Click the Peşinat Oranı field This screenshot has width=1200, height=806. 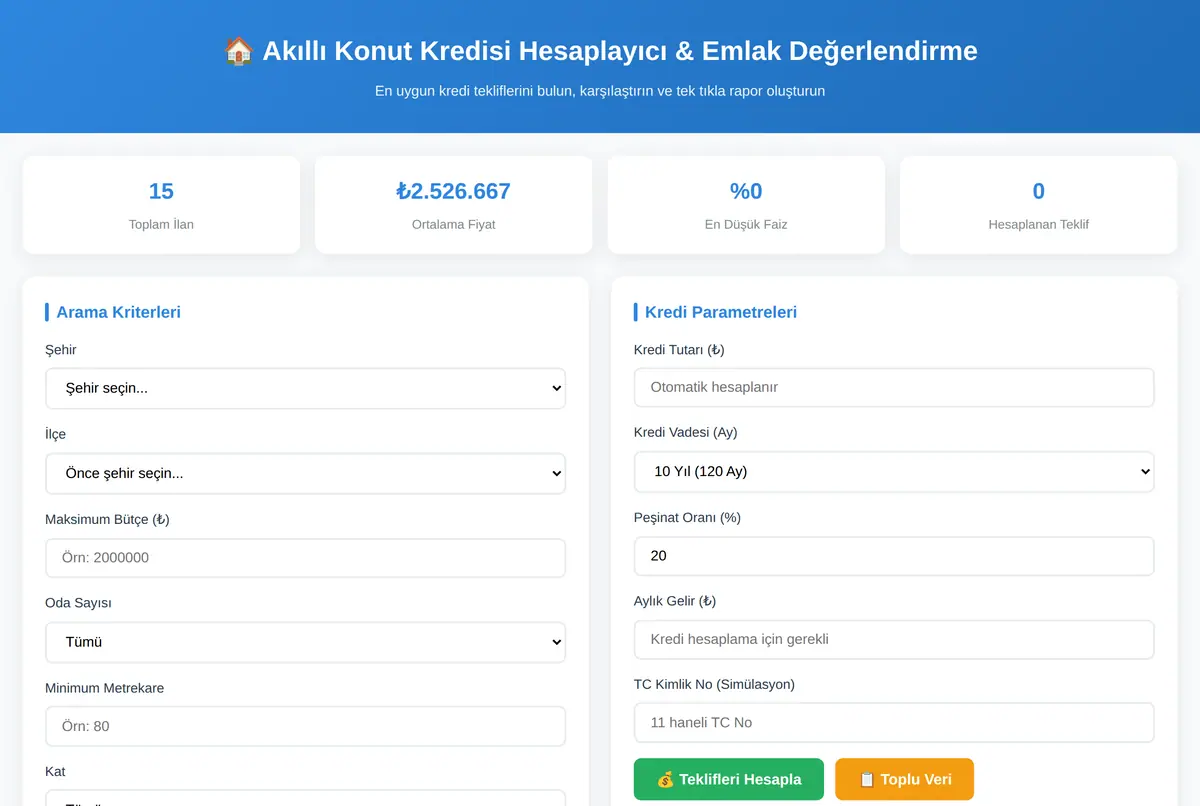coord(894,556)
